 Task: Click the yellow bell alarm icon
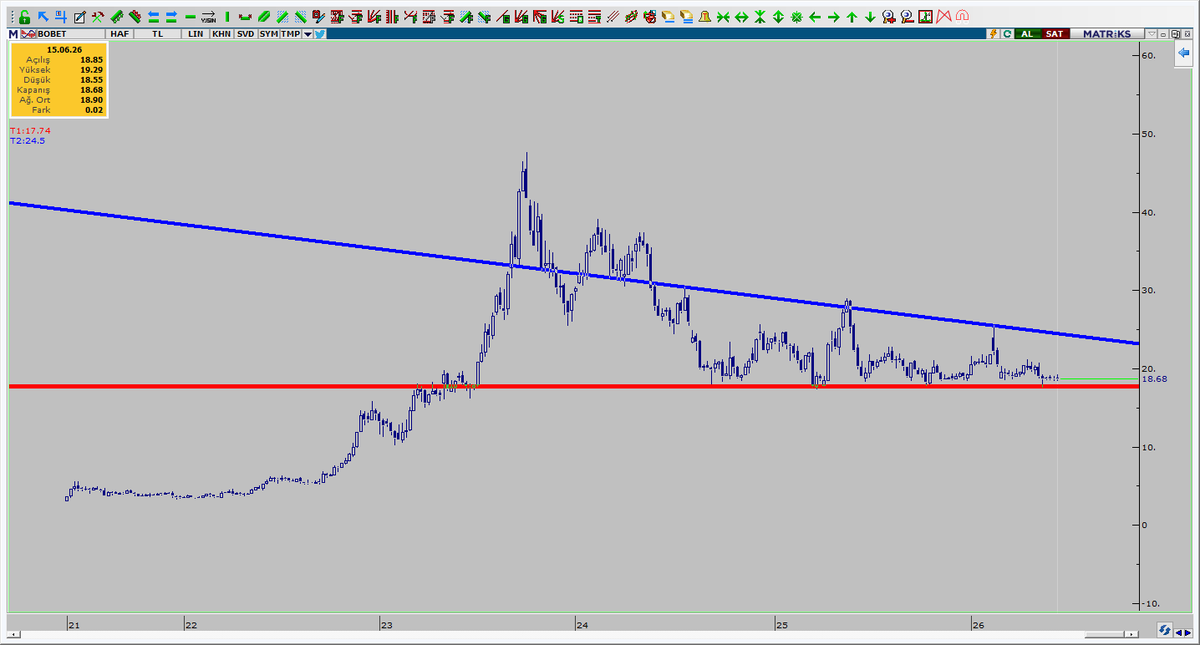705,17
